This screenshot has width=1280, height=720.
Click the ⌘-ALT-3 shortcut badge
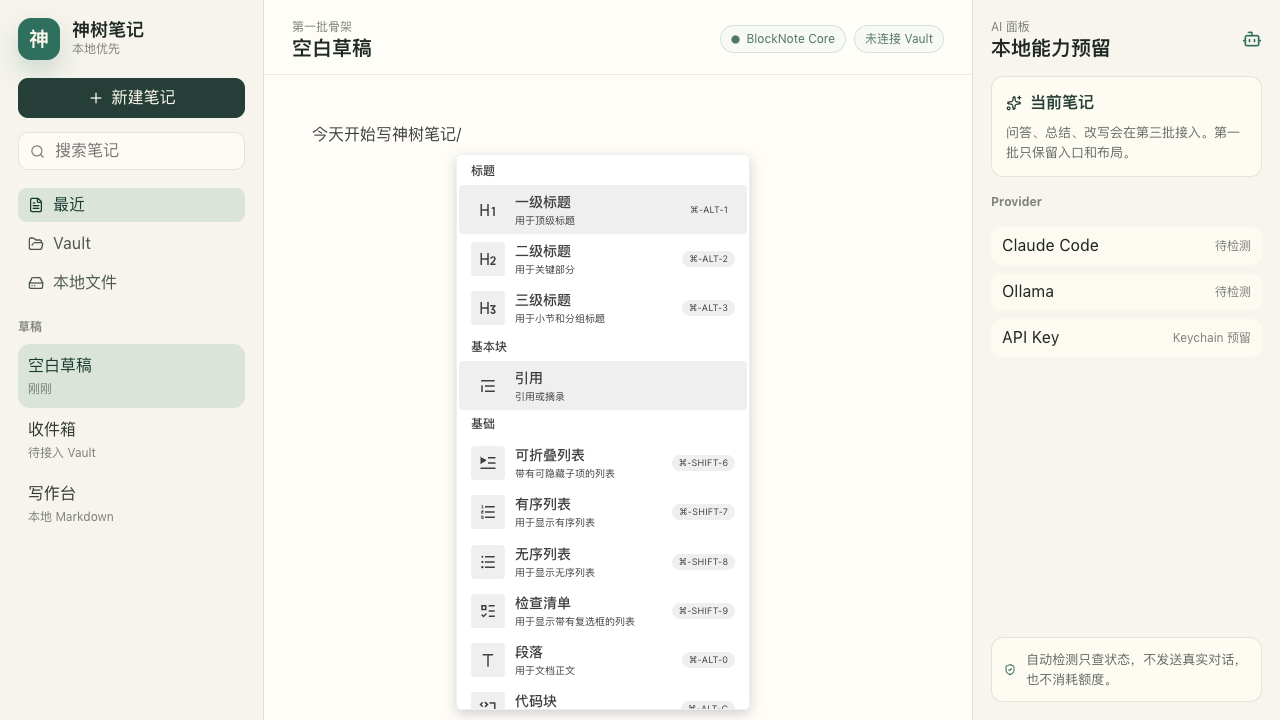[x=709, y=308]
